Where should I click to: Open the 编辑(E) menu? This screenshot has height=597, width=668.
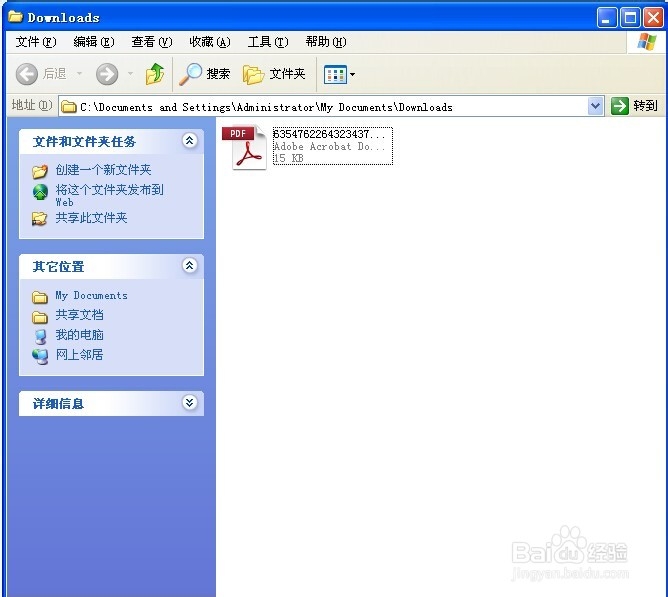point(94,42)
